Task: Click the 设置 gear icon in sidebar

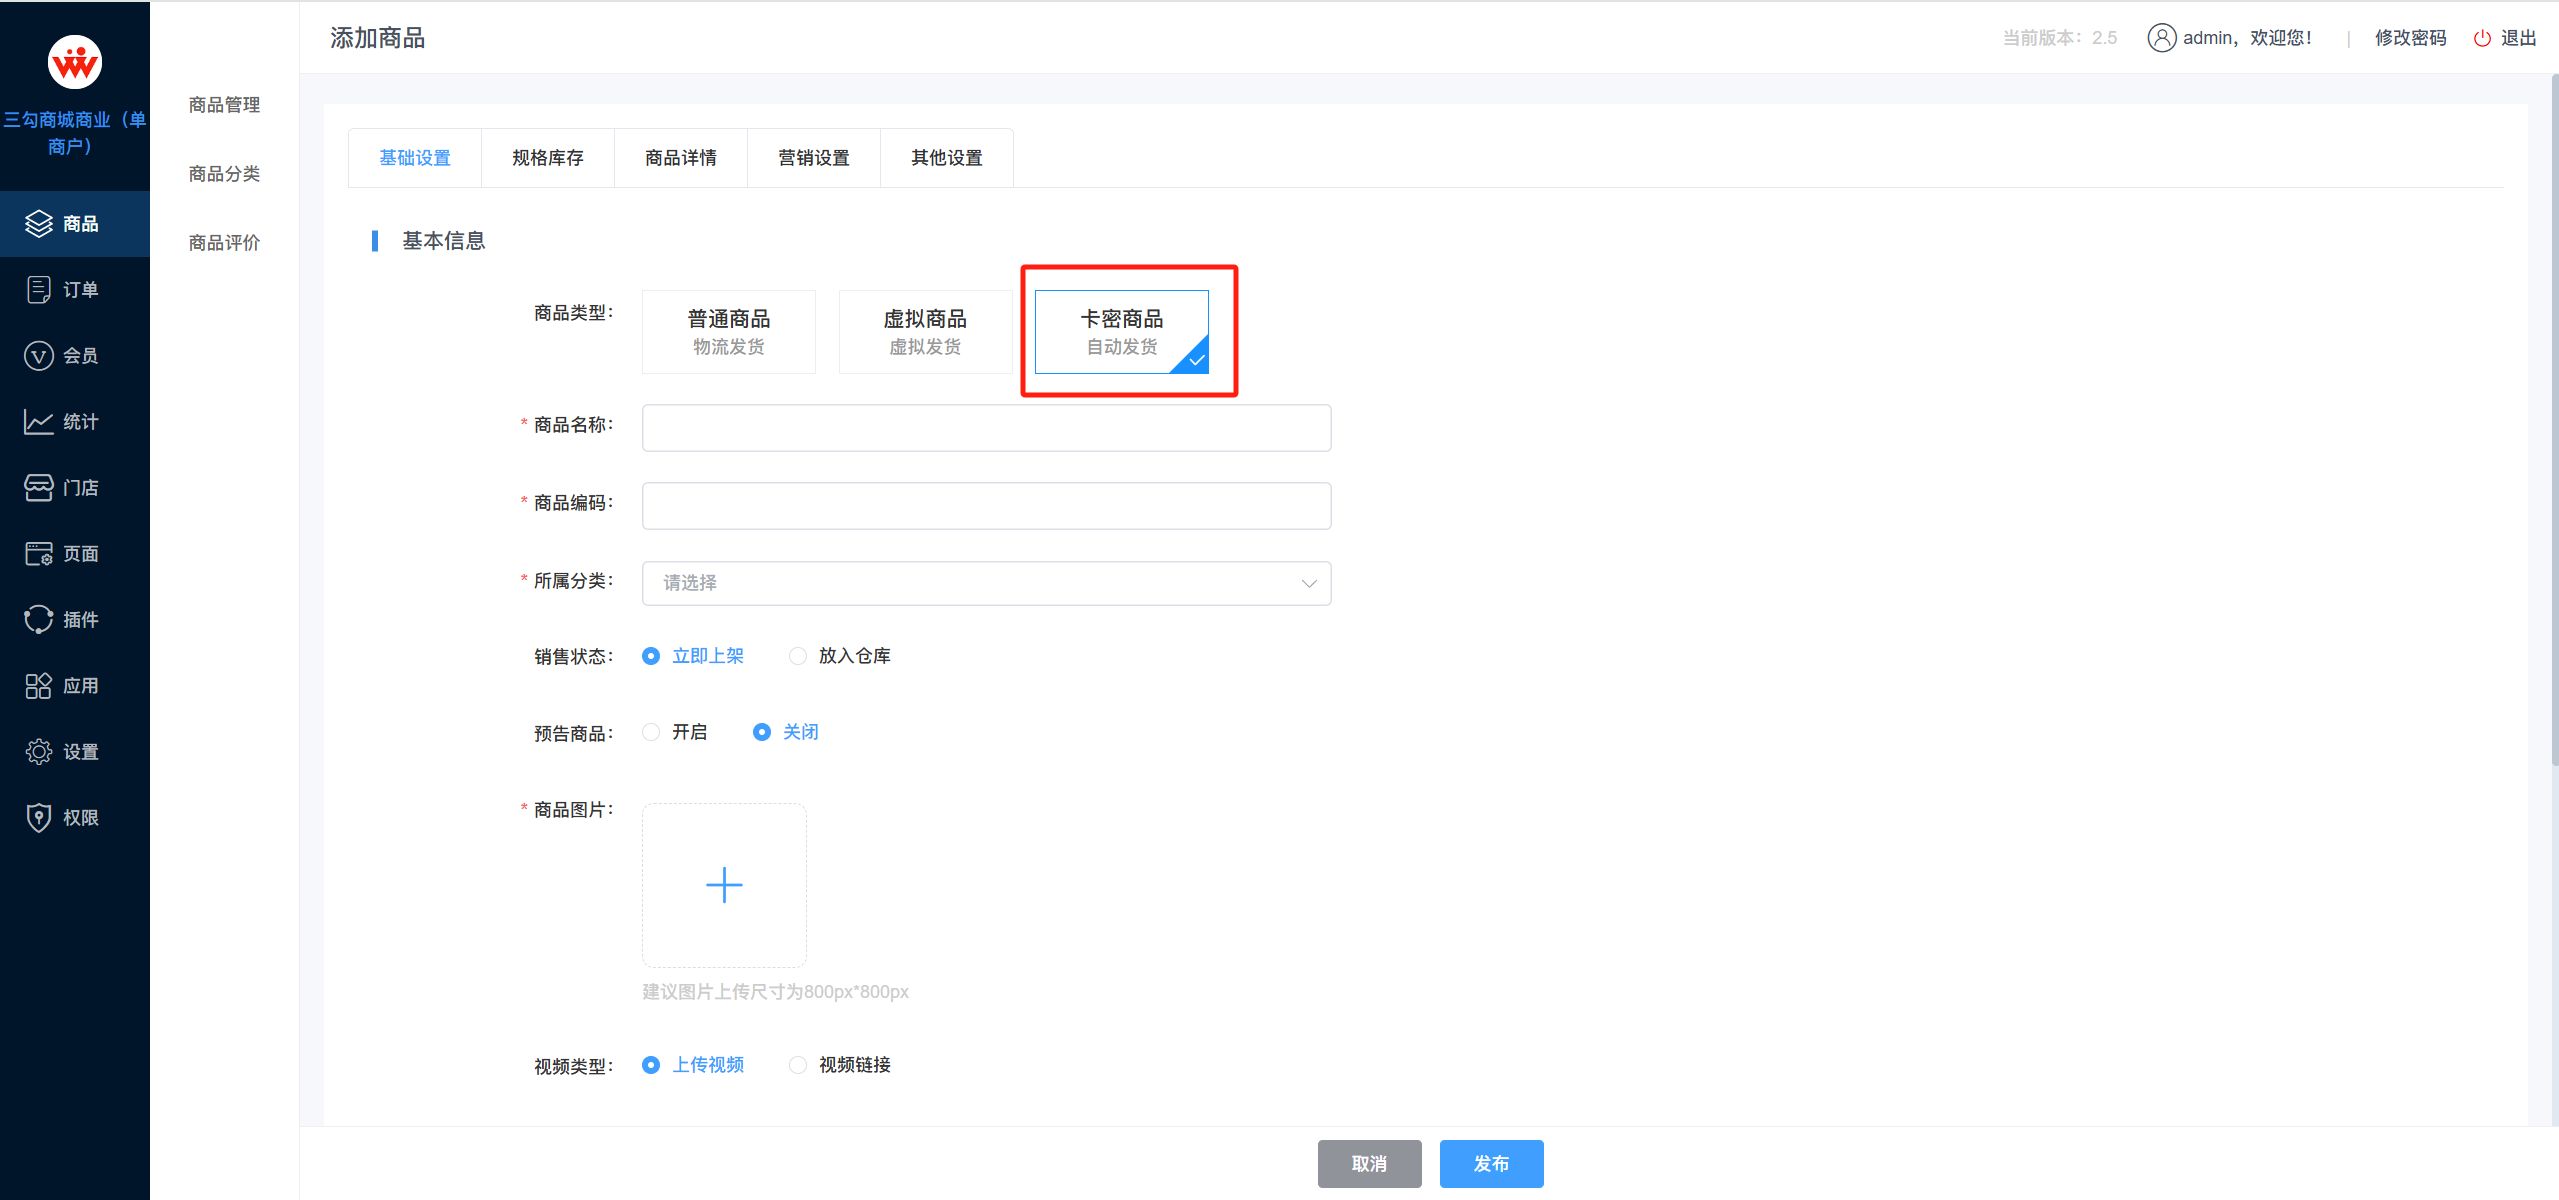Action: point(38,752)
